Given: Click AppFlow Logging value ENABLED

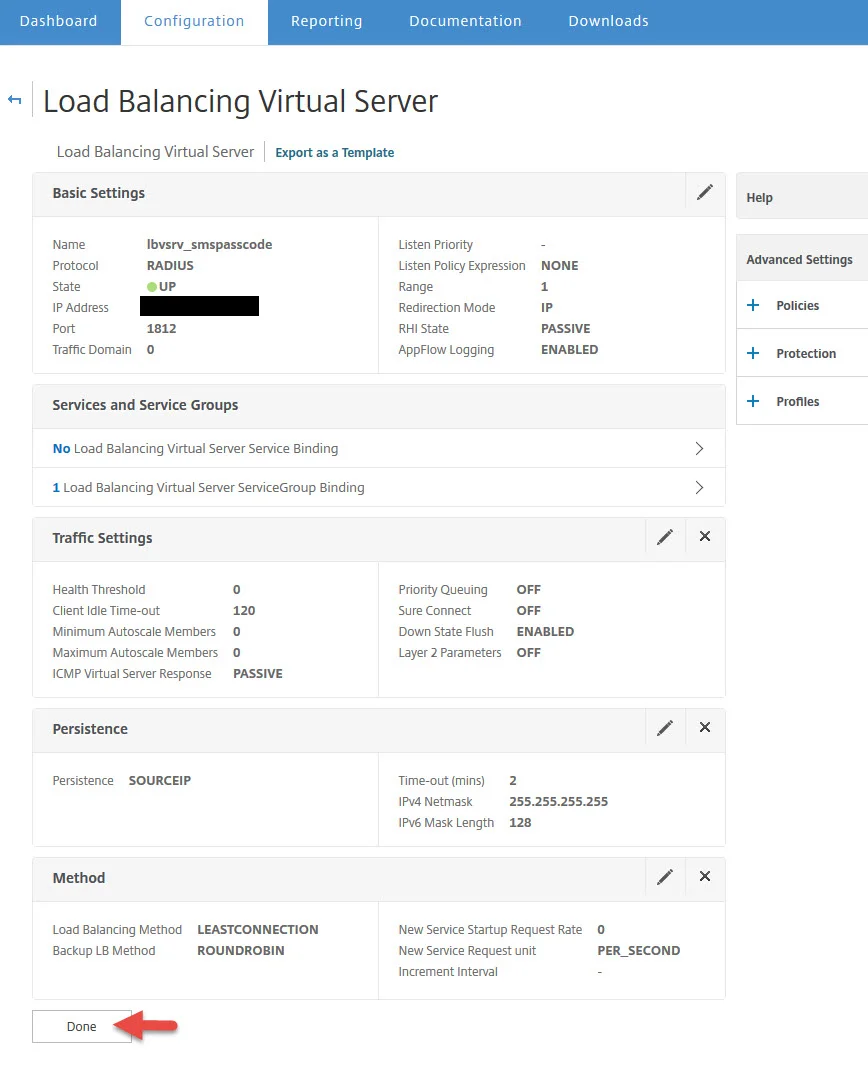Looking at the screenshot, I should point(569,349).
